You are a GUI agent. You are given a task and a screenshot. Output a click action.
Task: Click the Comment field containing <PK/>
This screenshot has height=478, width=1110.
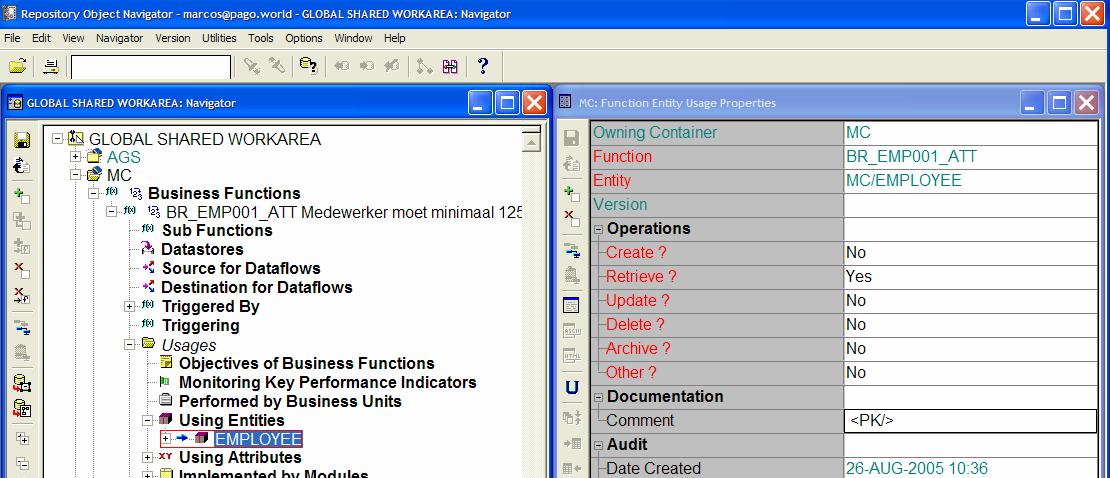click(971, 421)
